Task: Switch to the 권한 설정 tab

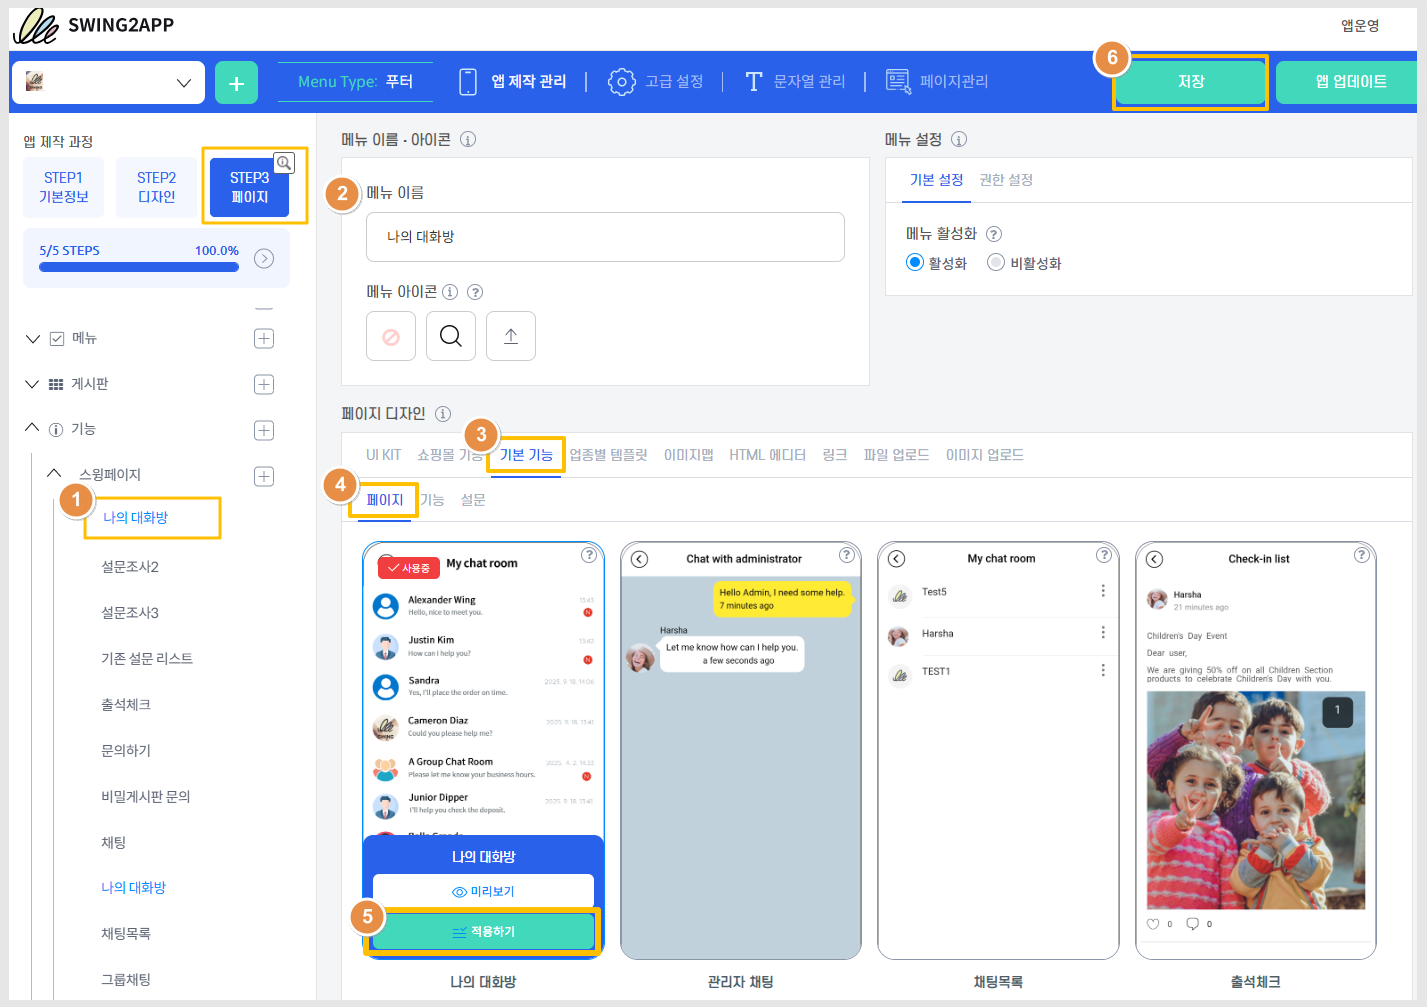Action: coord(1005,180)
